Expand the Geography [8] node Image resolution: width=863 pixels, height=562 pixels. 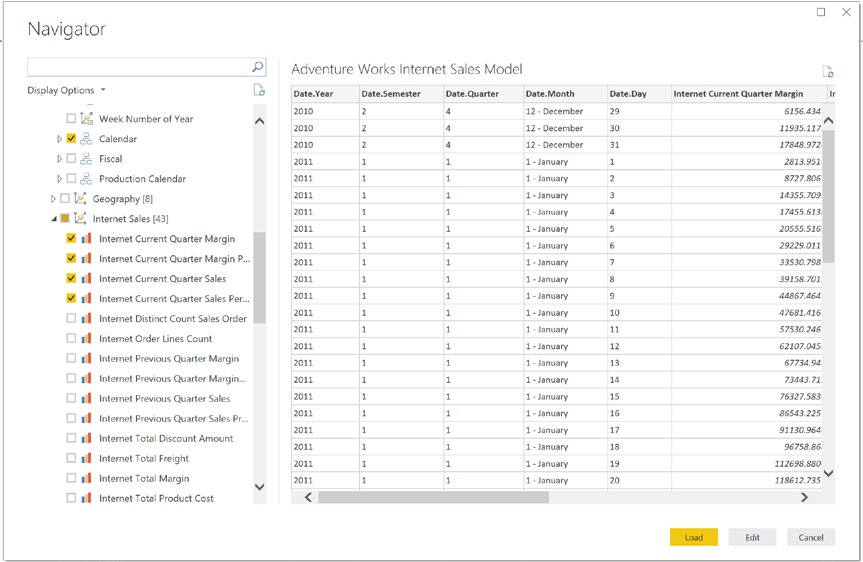pos(53,199)
